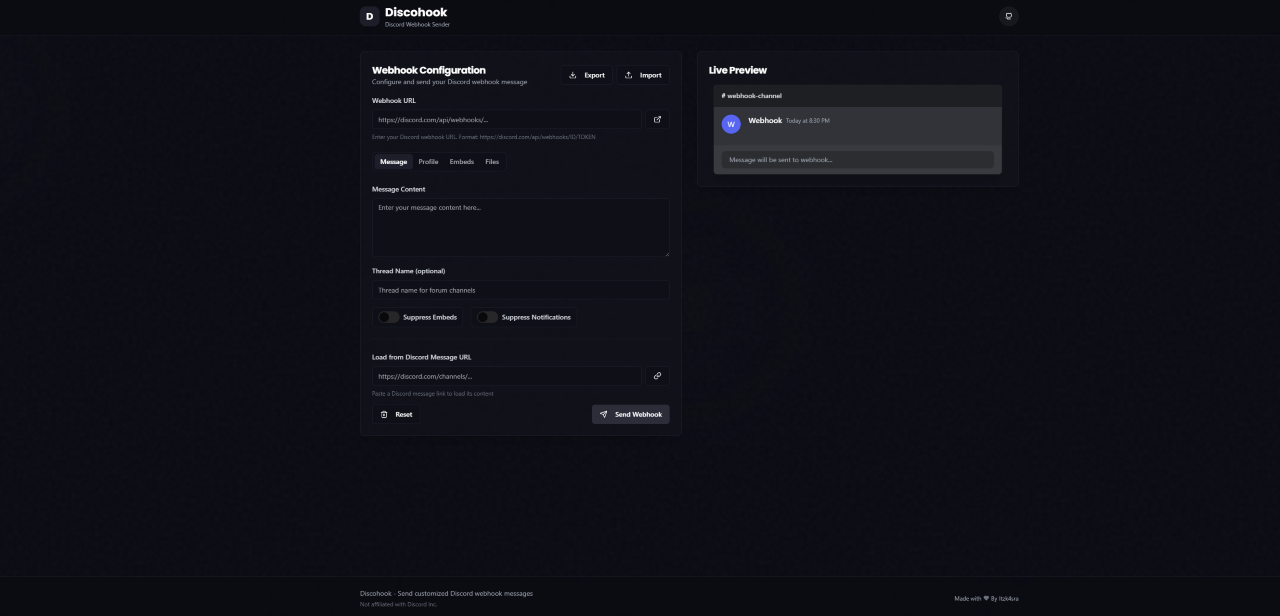Enable the Suppress Notifications toggle
The width and height of the screenshot is (1280, 616).
[486, 317]
